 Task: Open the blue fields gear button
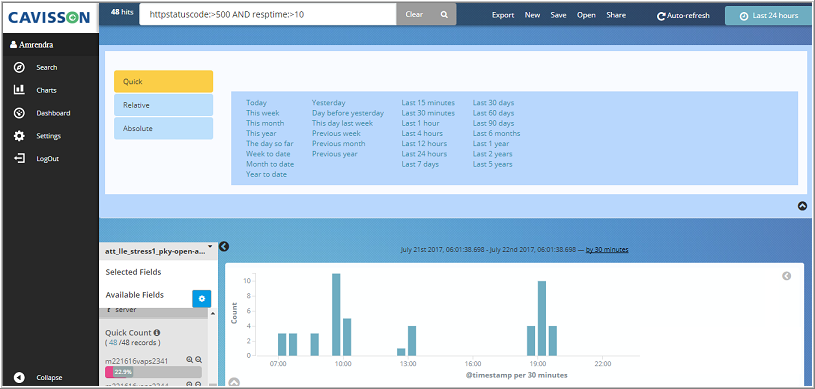(x=202, y=299)
